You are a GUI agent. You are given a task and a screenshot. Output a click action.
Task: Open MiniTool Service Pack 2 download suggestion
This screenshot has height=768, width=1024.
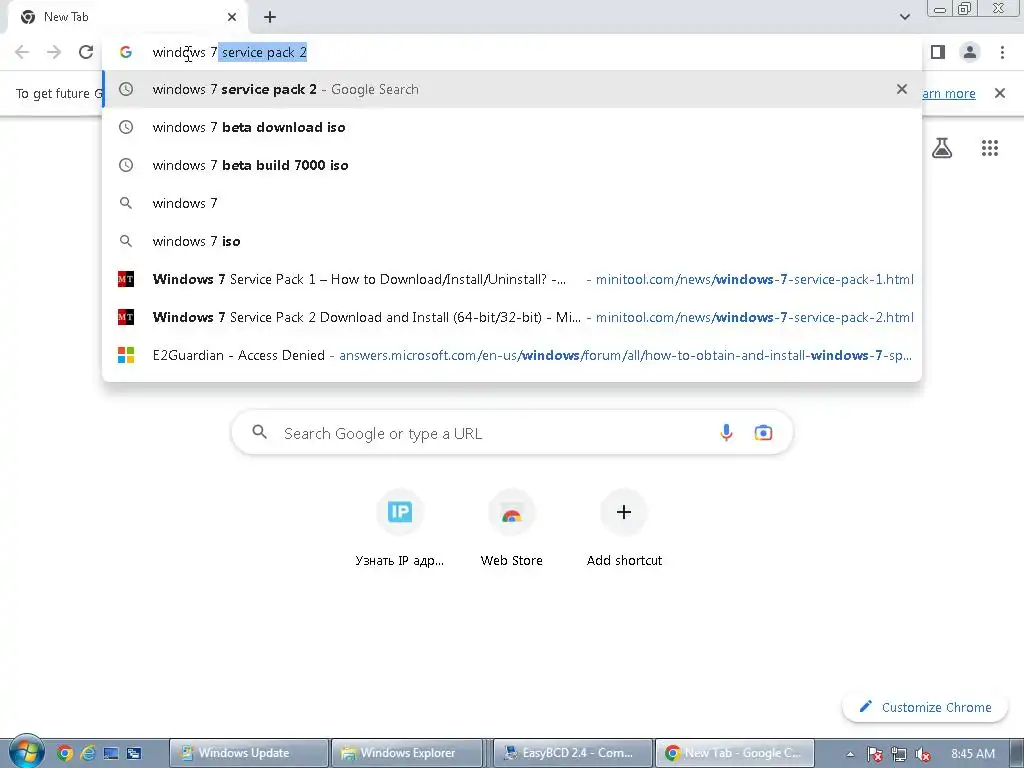pyautogui.click(x=512, y=317)
